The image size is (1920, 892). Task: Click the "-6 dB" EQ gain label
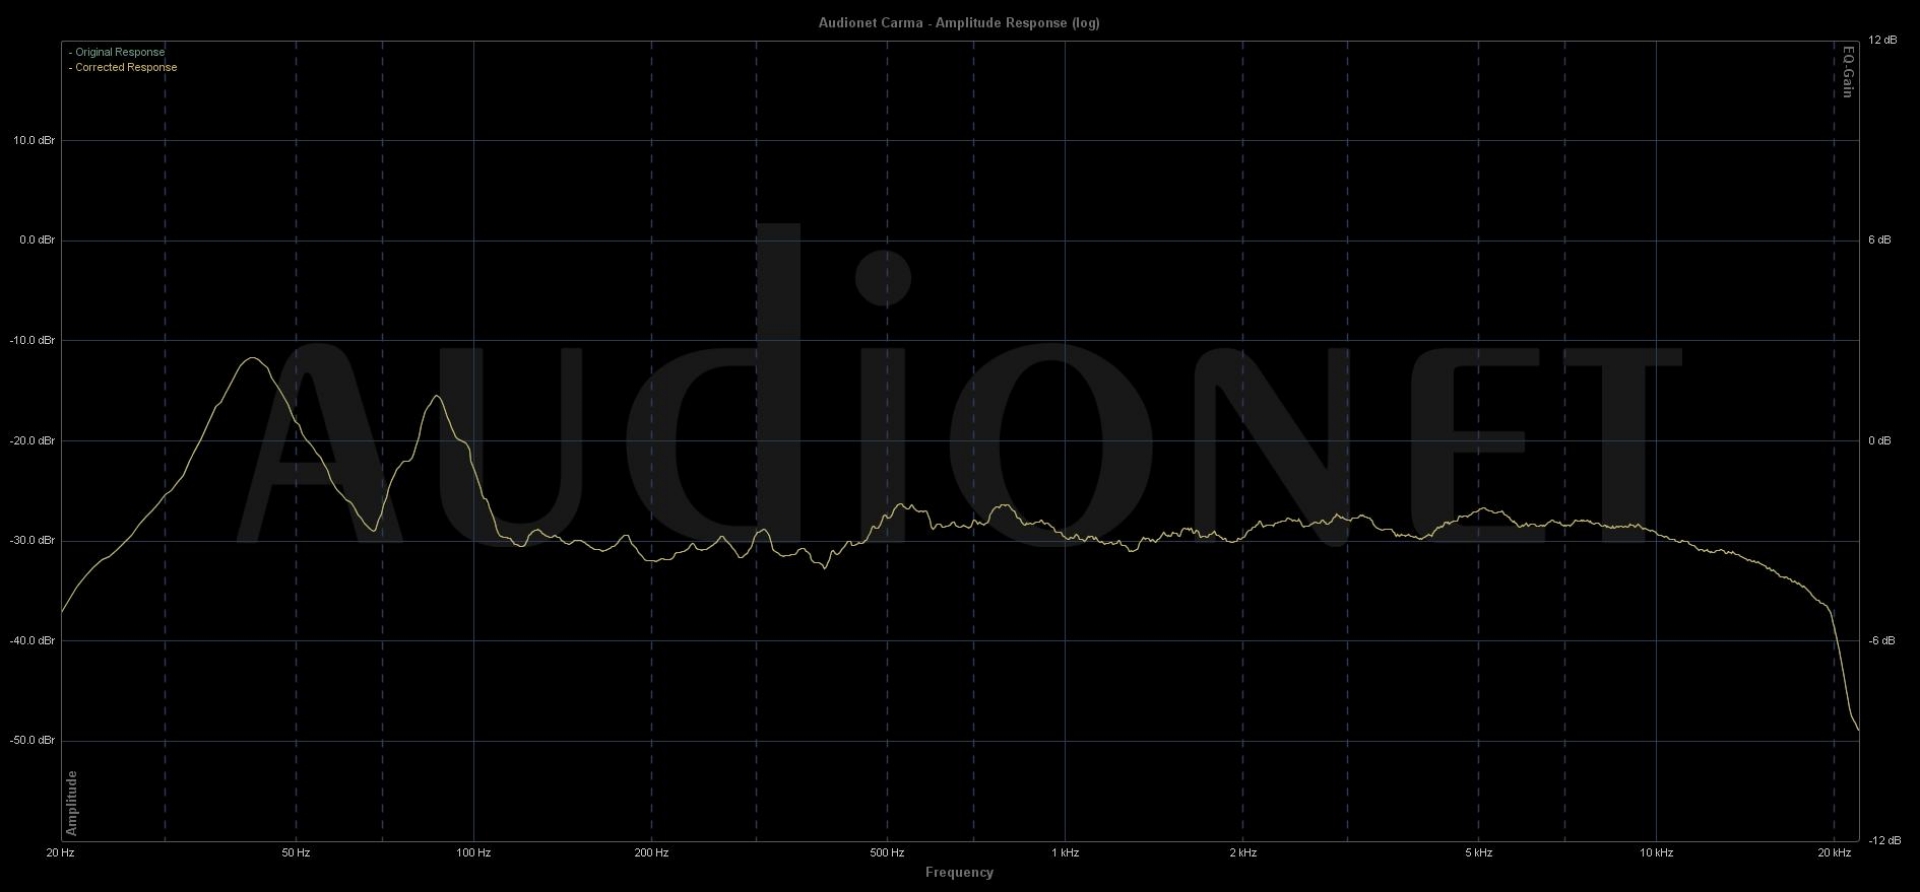1881,640
